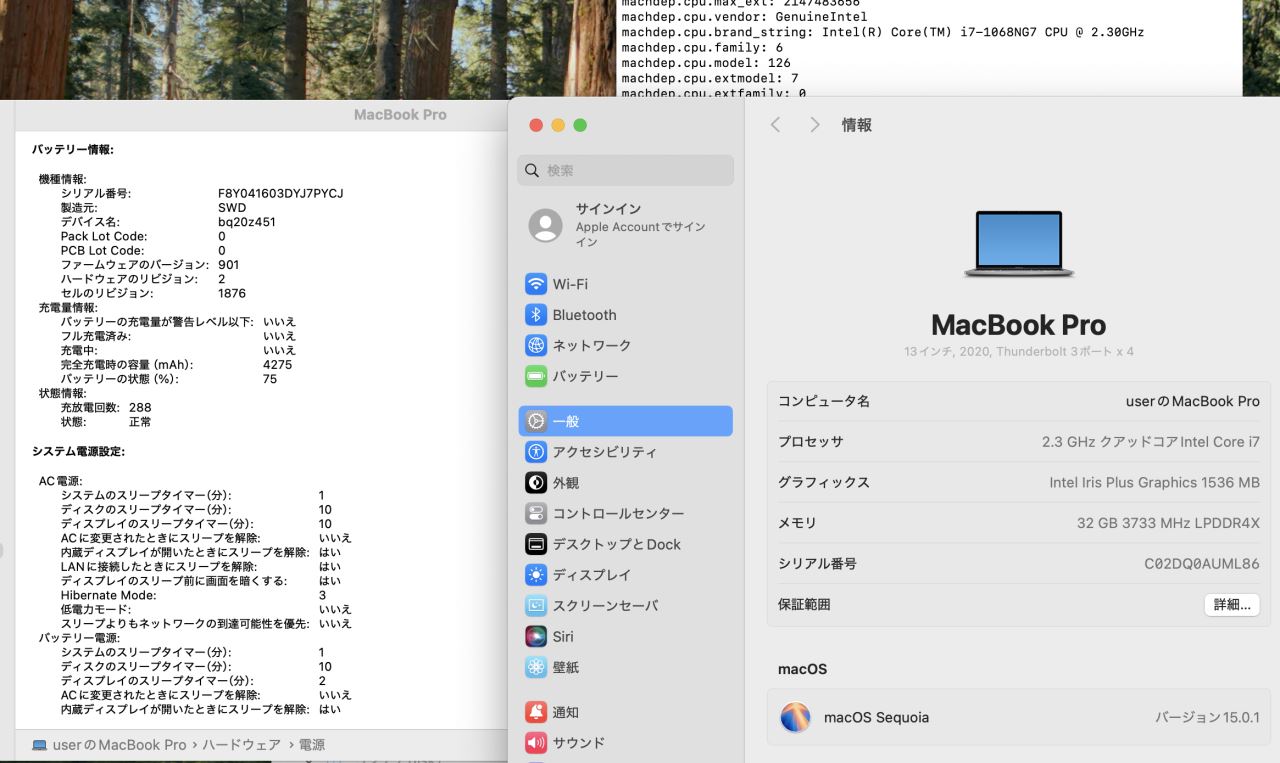Click the macOS Sequoia name label

coord(876,718)
